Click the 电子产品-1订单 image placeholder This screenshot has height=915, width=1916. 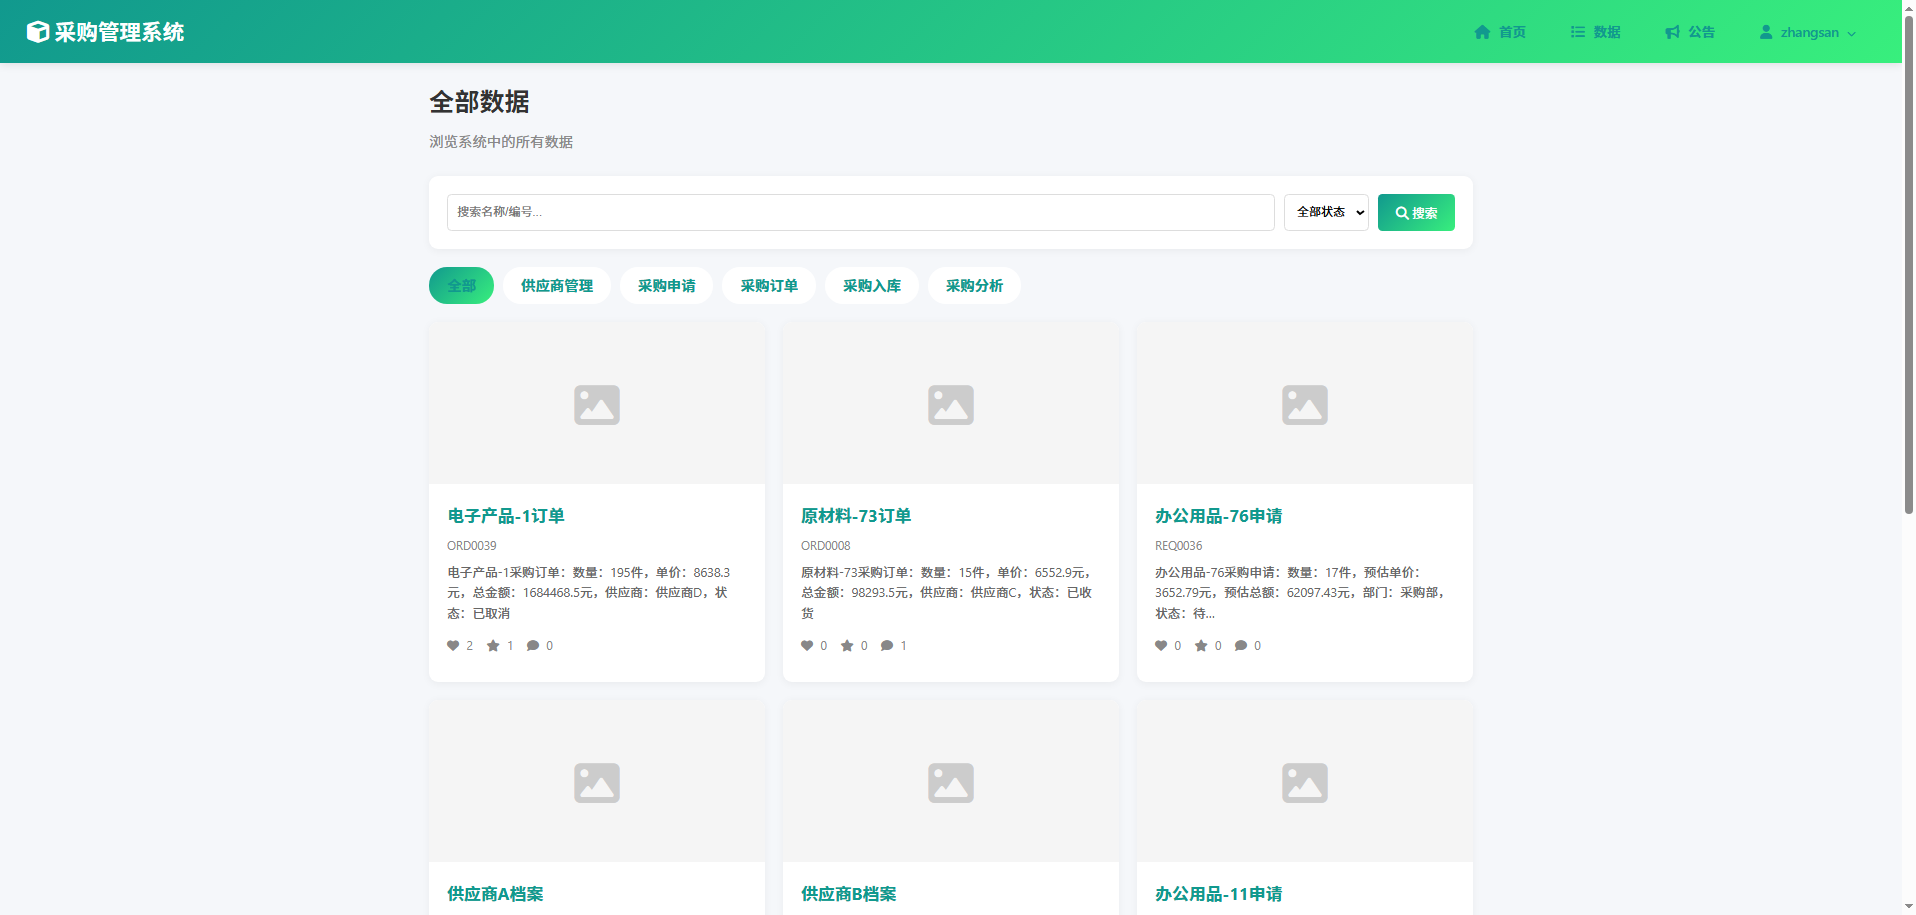click(x=597, y=404)
